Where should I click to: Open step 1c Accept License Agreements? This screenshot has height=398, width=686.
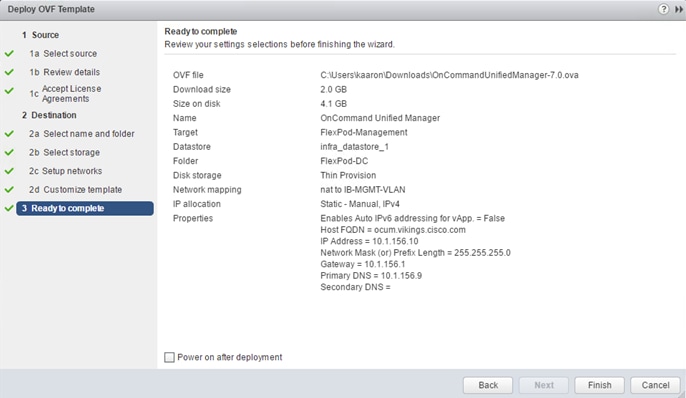tap(65, 94)
